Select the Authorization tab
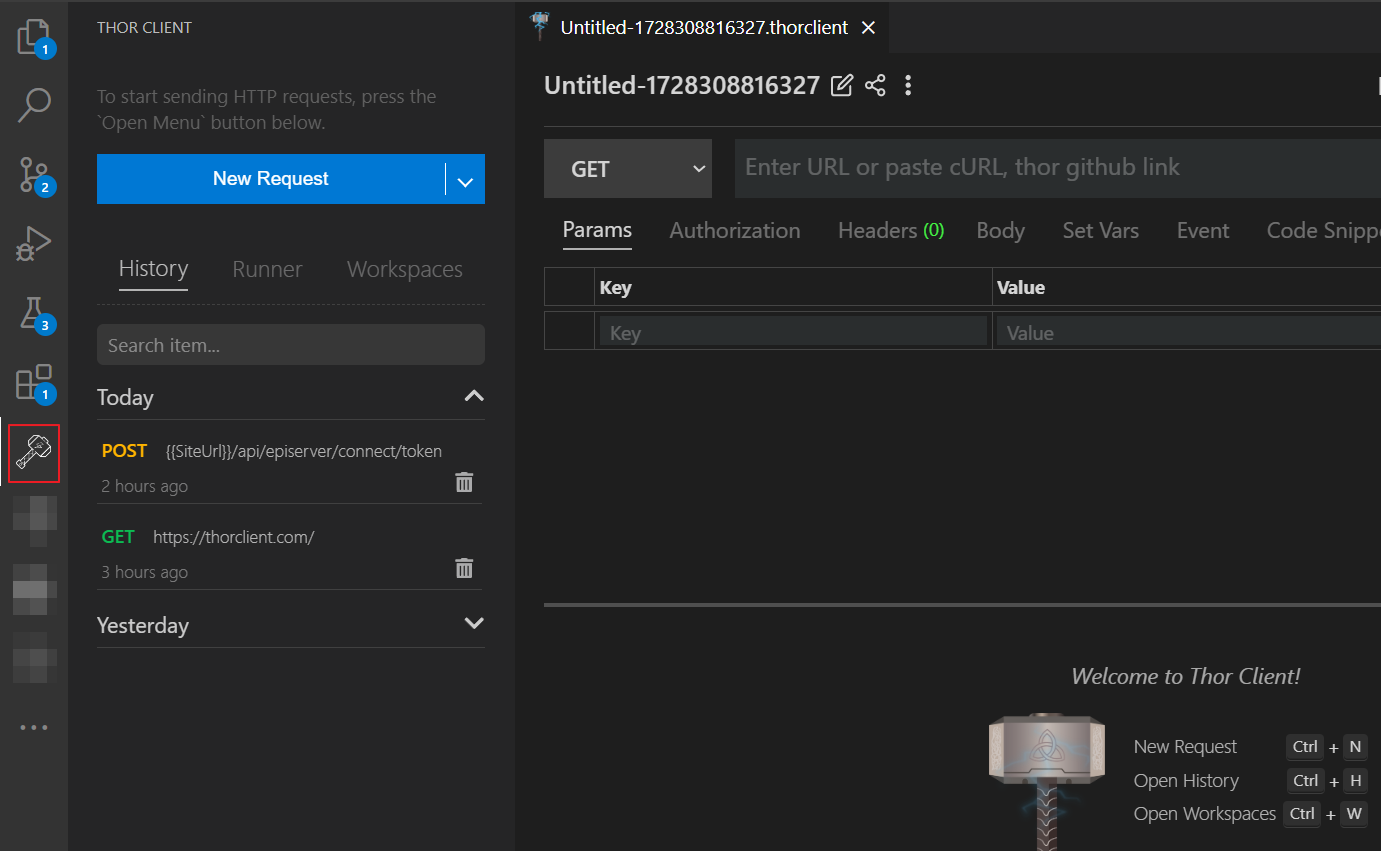The width and height of the screenshot is (1381, 851). tap(735, 231)
